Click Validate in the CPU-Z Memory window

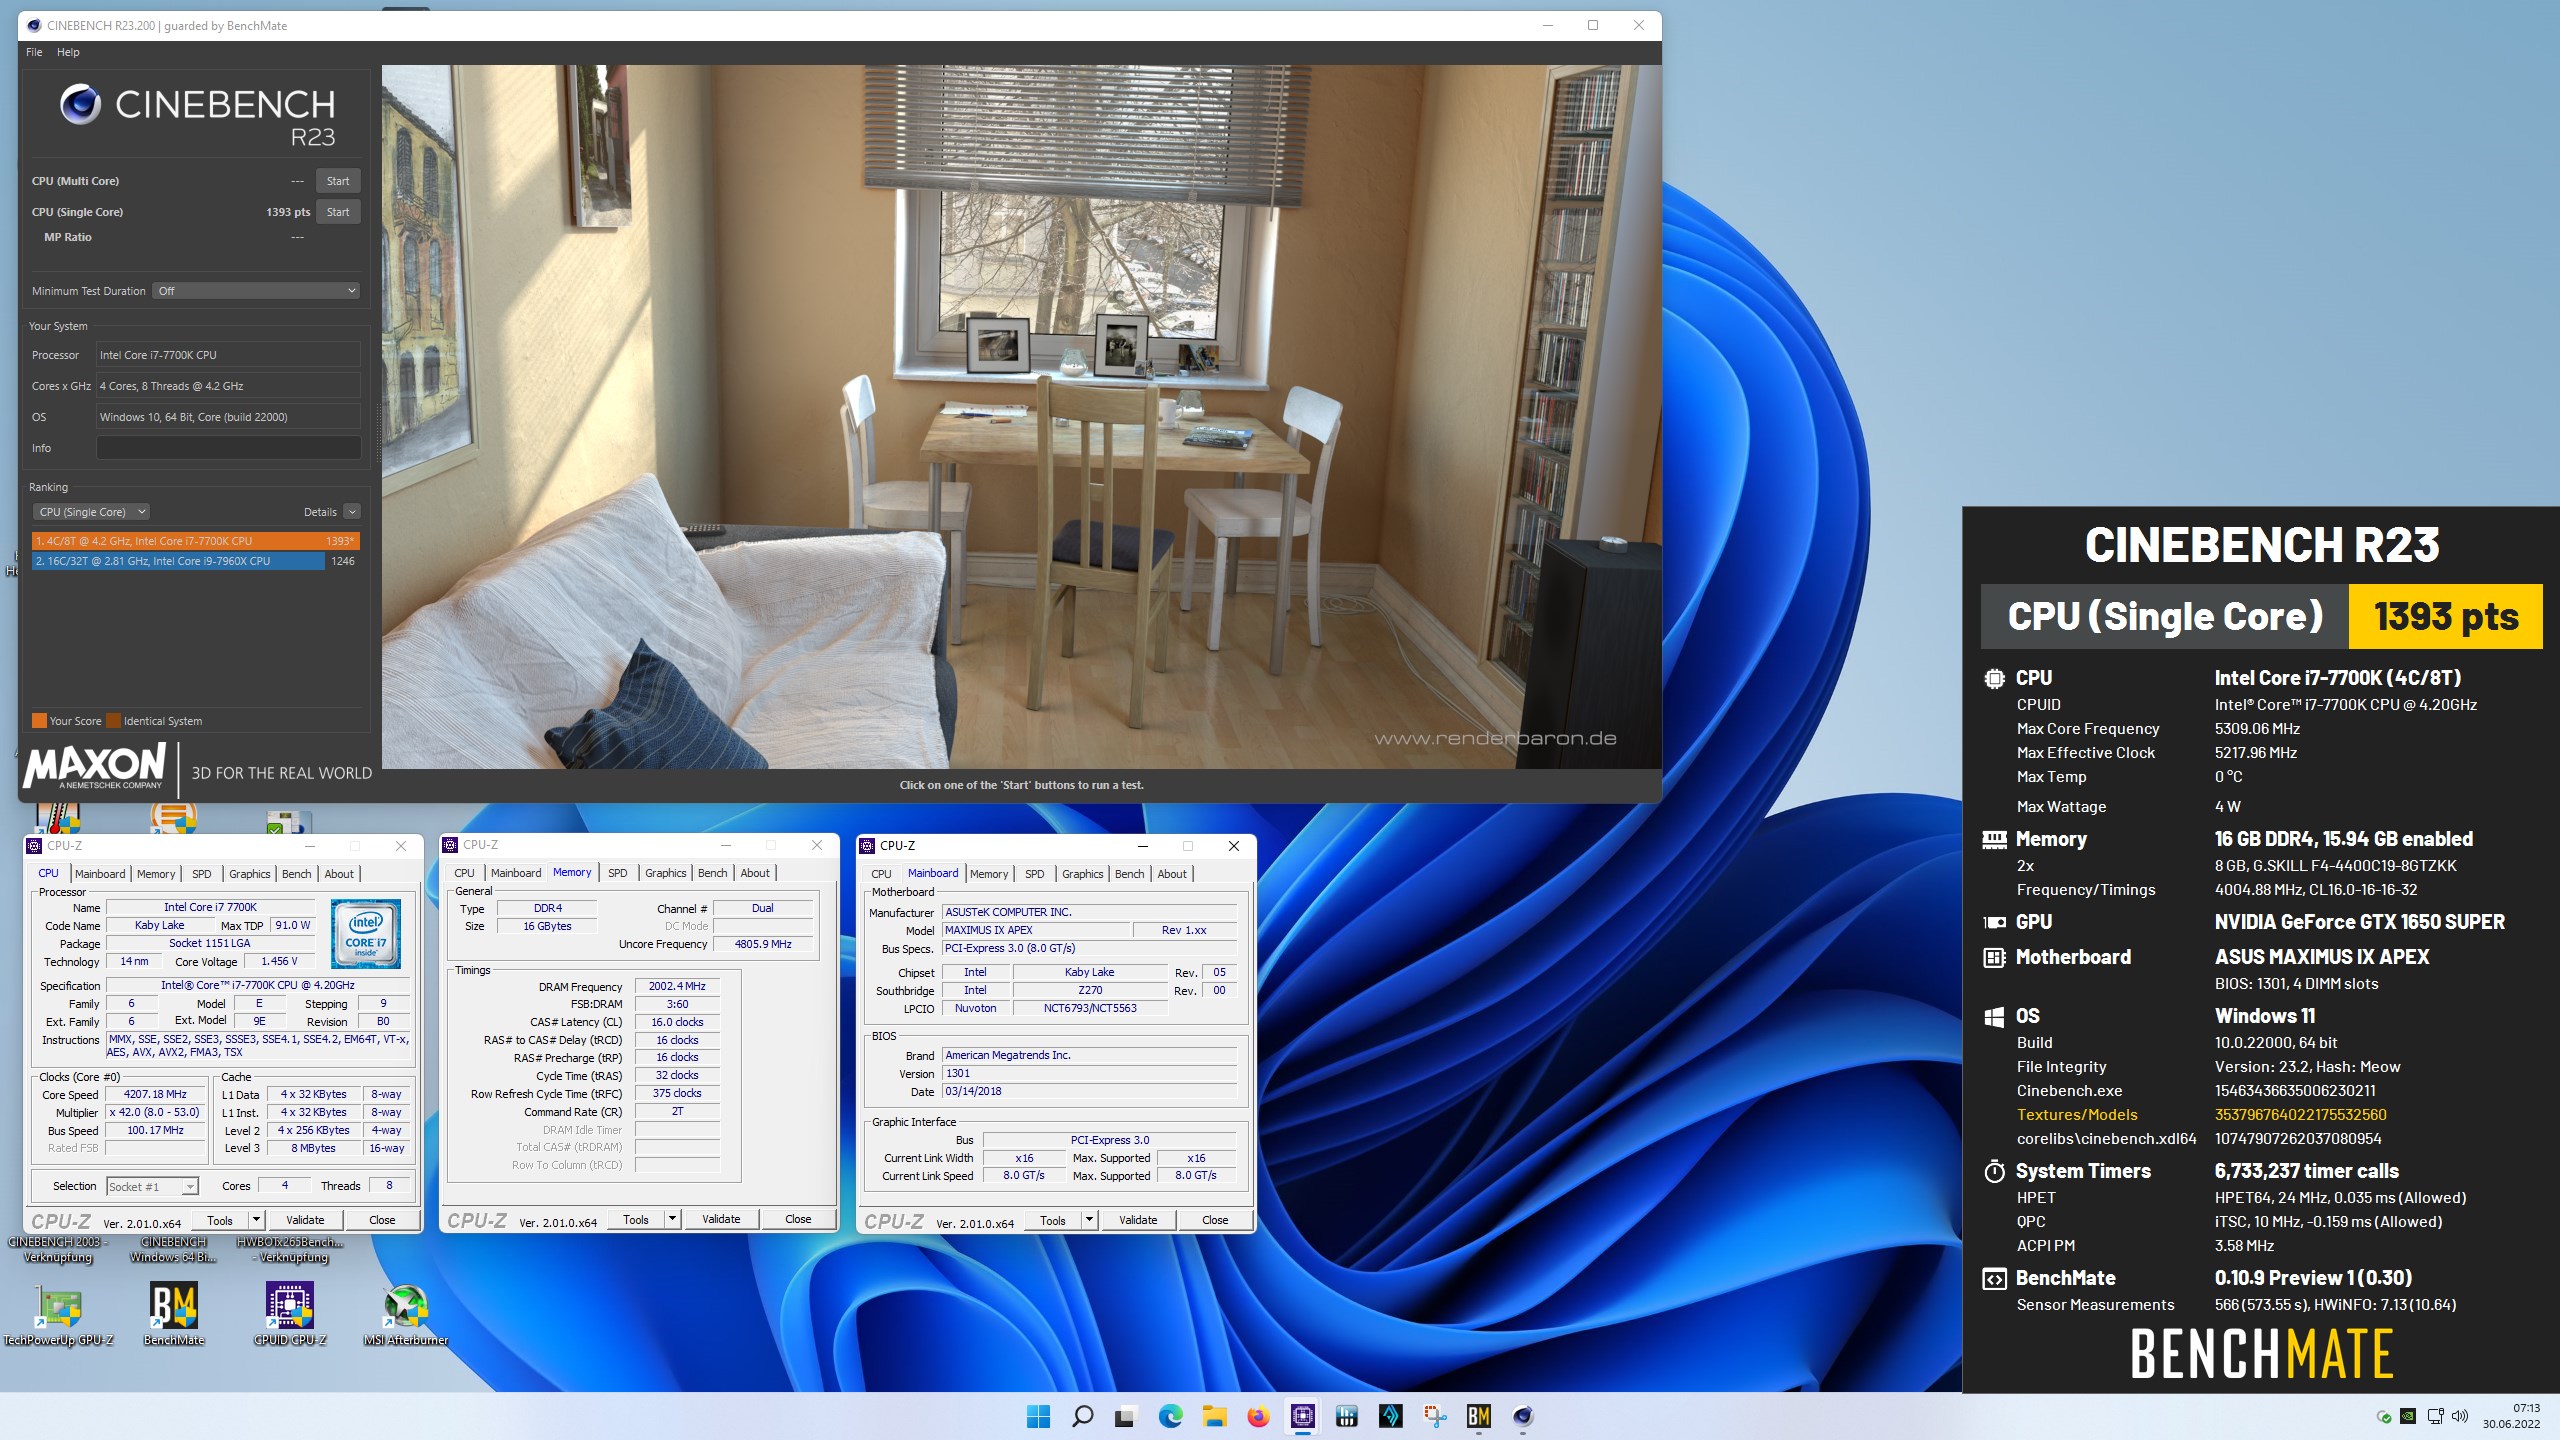click(721, 1219)
